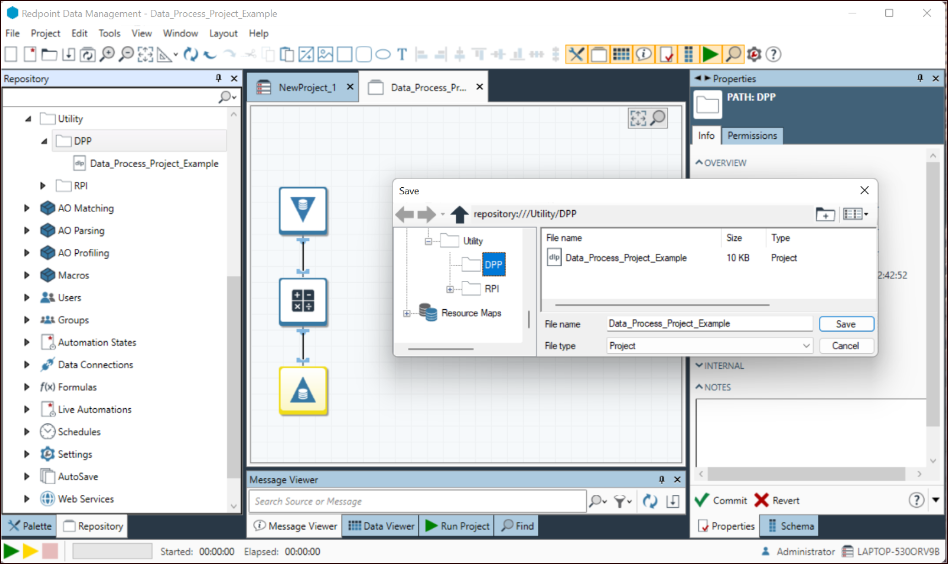Click the Cancel button

(845, 346)
